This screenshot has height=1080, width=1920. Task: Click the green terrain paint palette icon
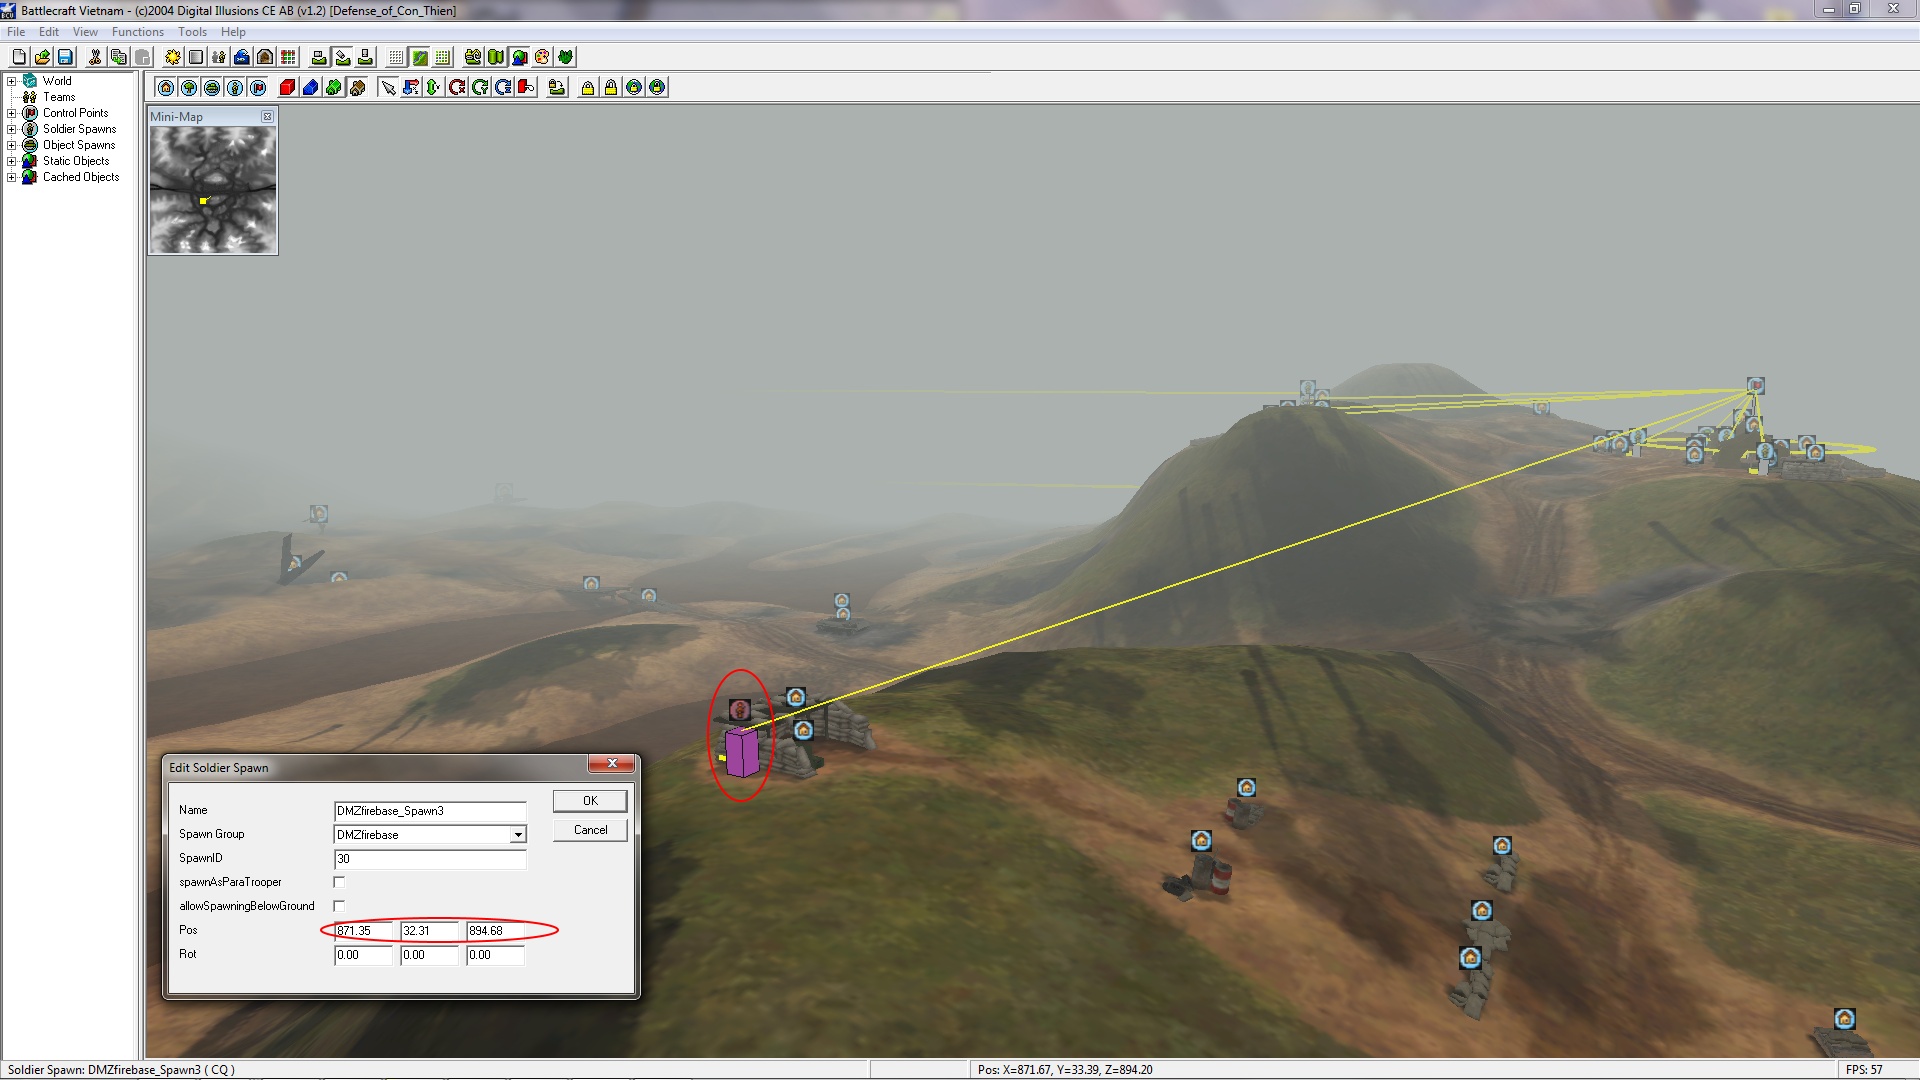[x=542, y=57]
